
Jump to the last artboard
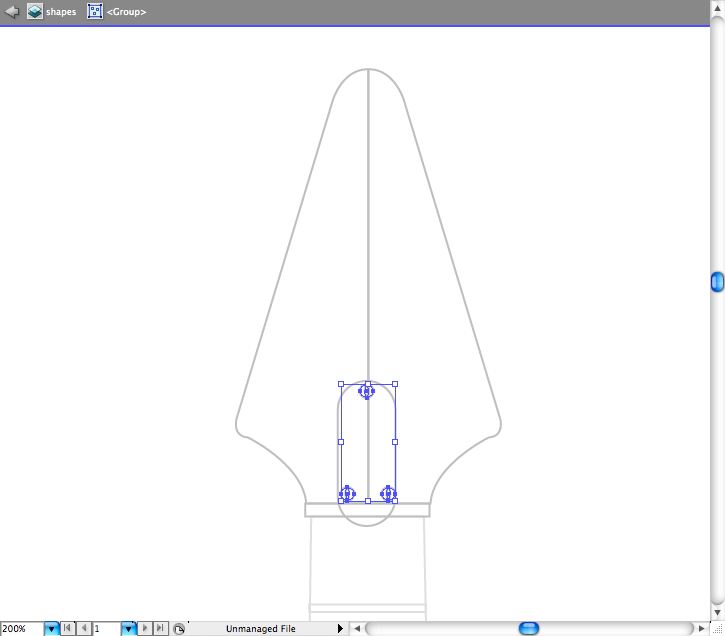pyautogui.click(x=161, y=628)
